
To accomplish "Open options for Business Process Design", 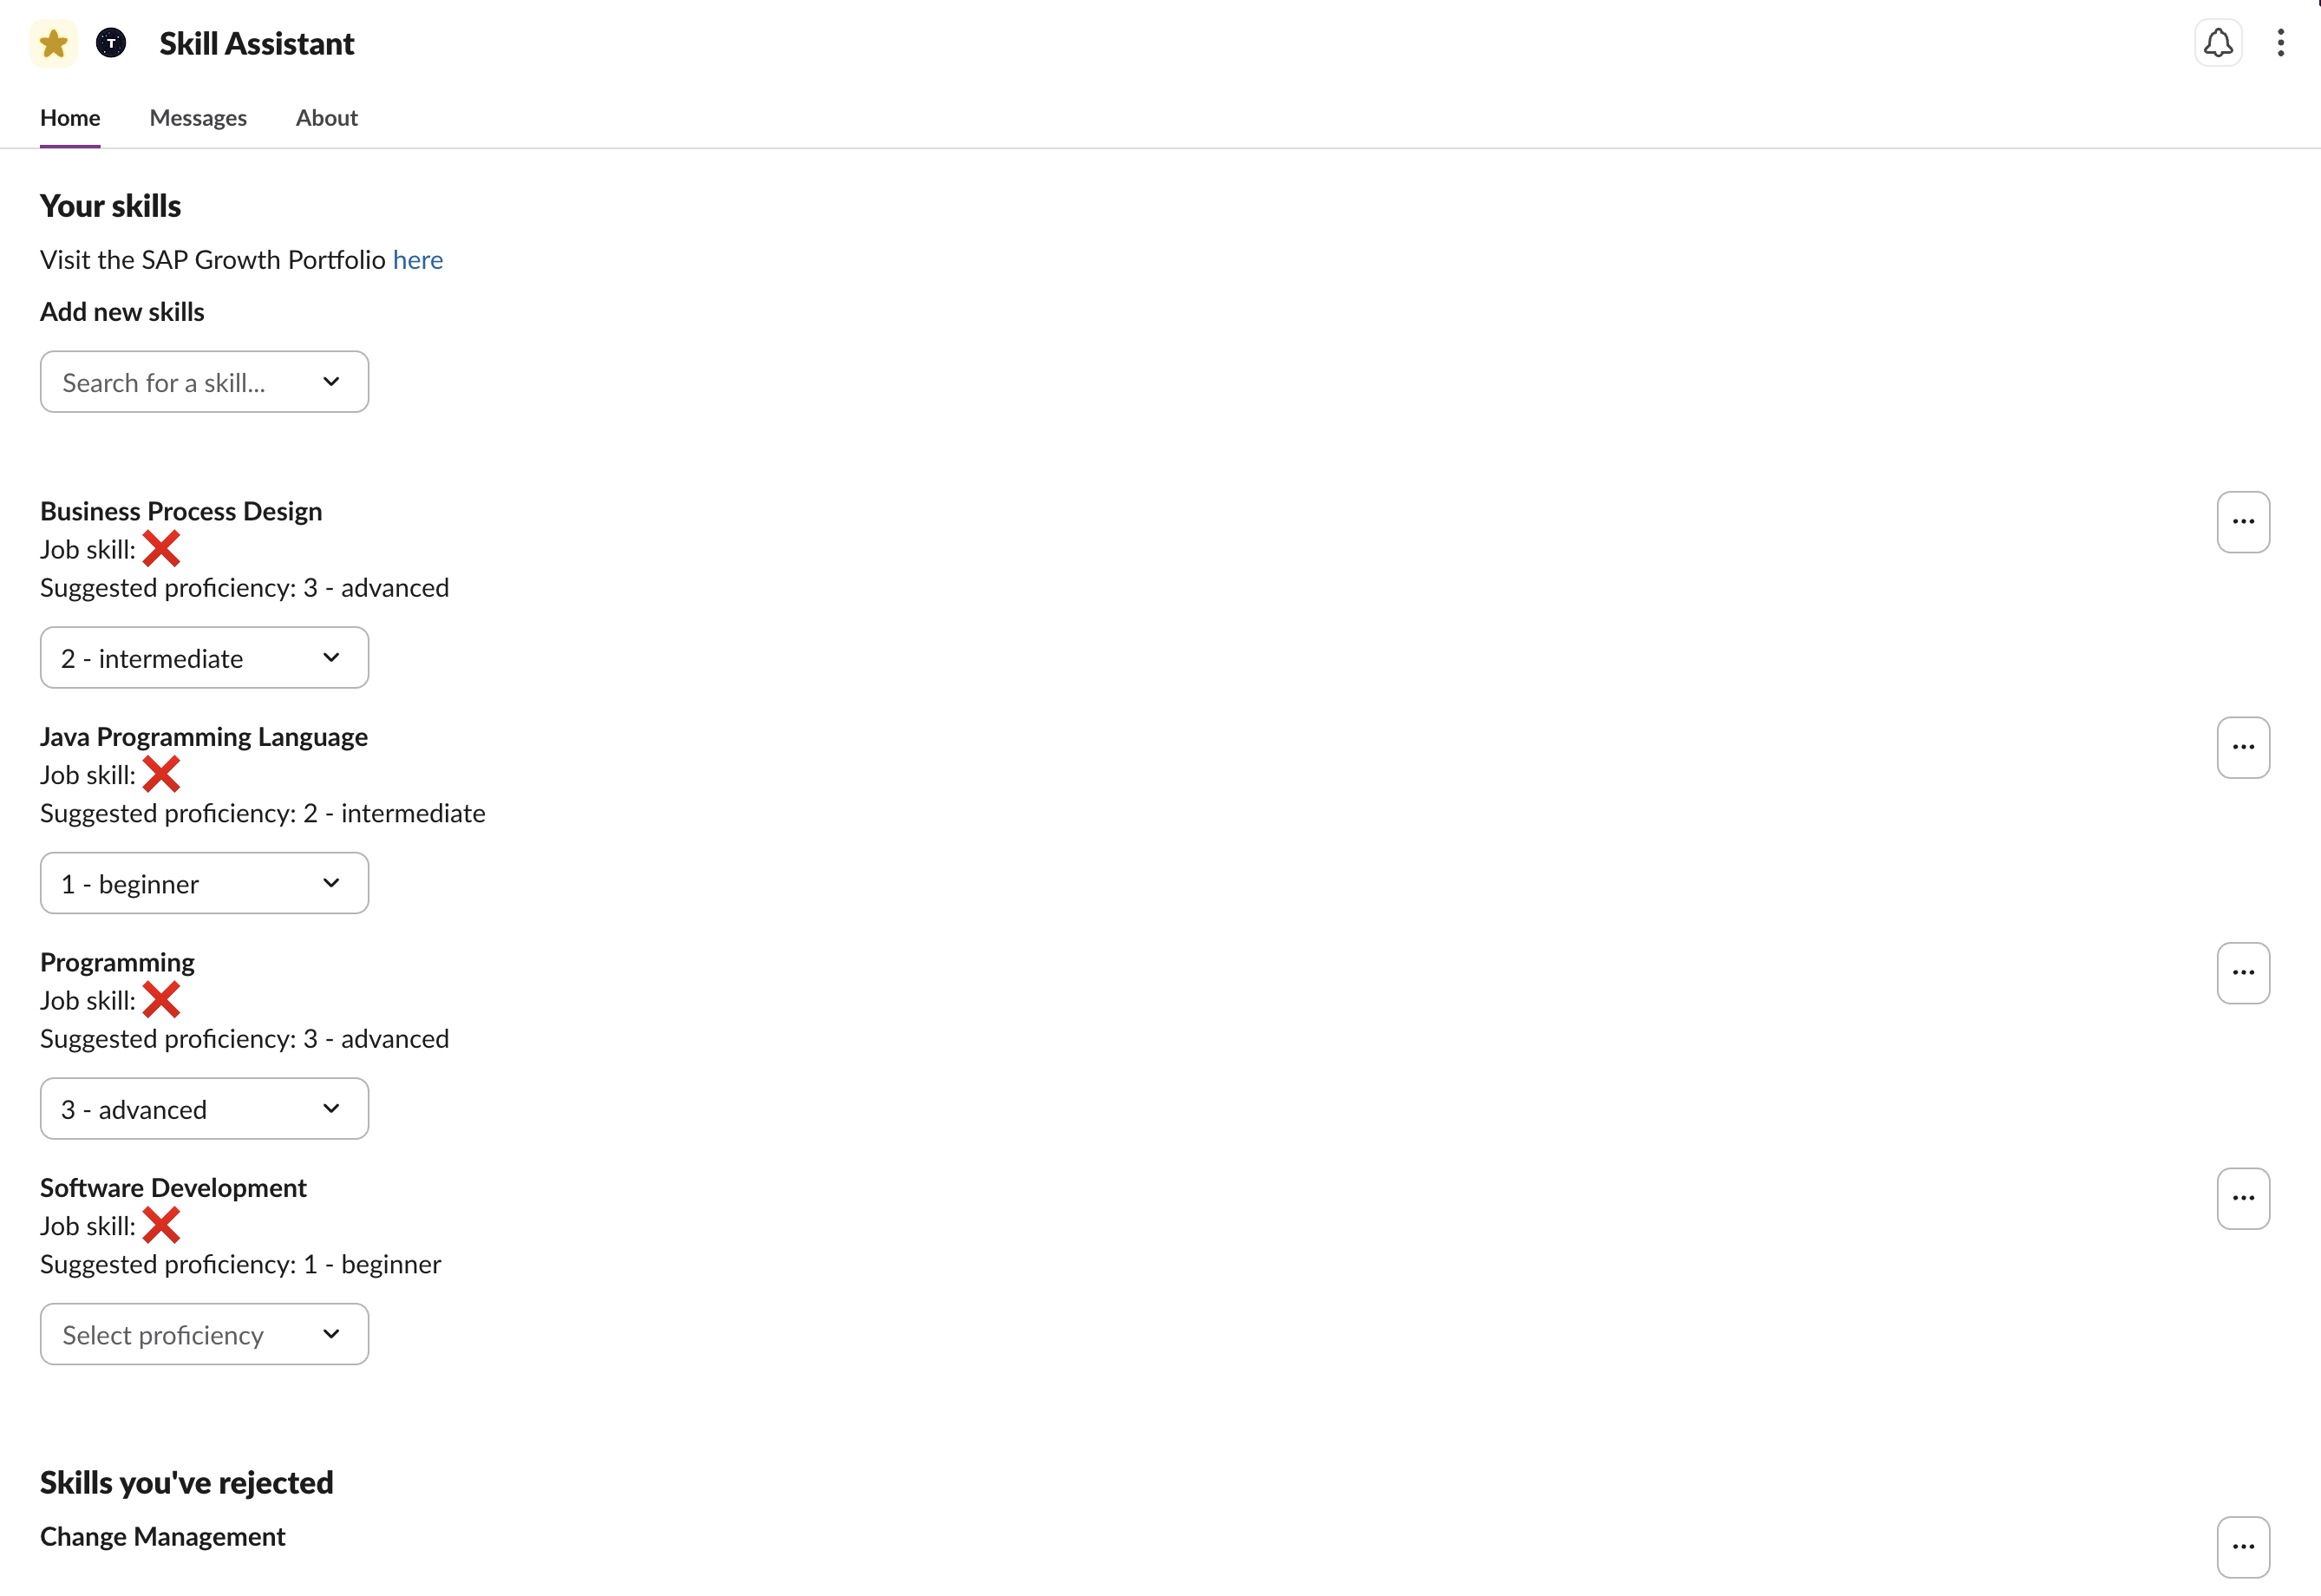I will click(2243, 522).
